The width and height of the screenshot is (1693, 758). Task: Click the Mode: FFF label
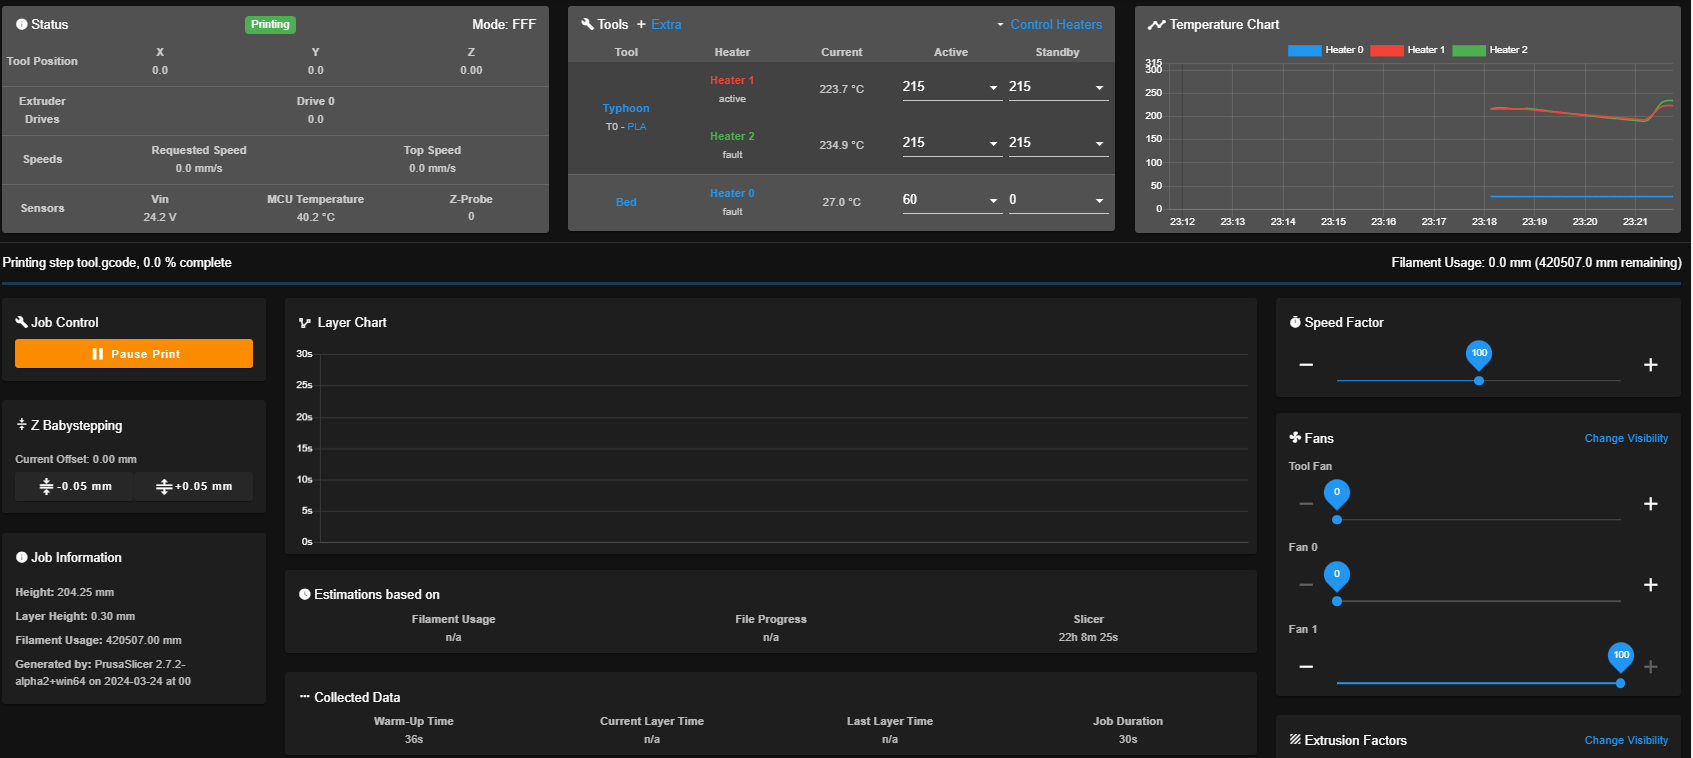[504, 24]
